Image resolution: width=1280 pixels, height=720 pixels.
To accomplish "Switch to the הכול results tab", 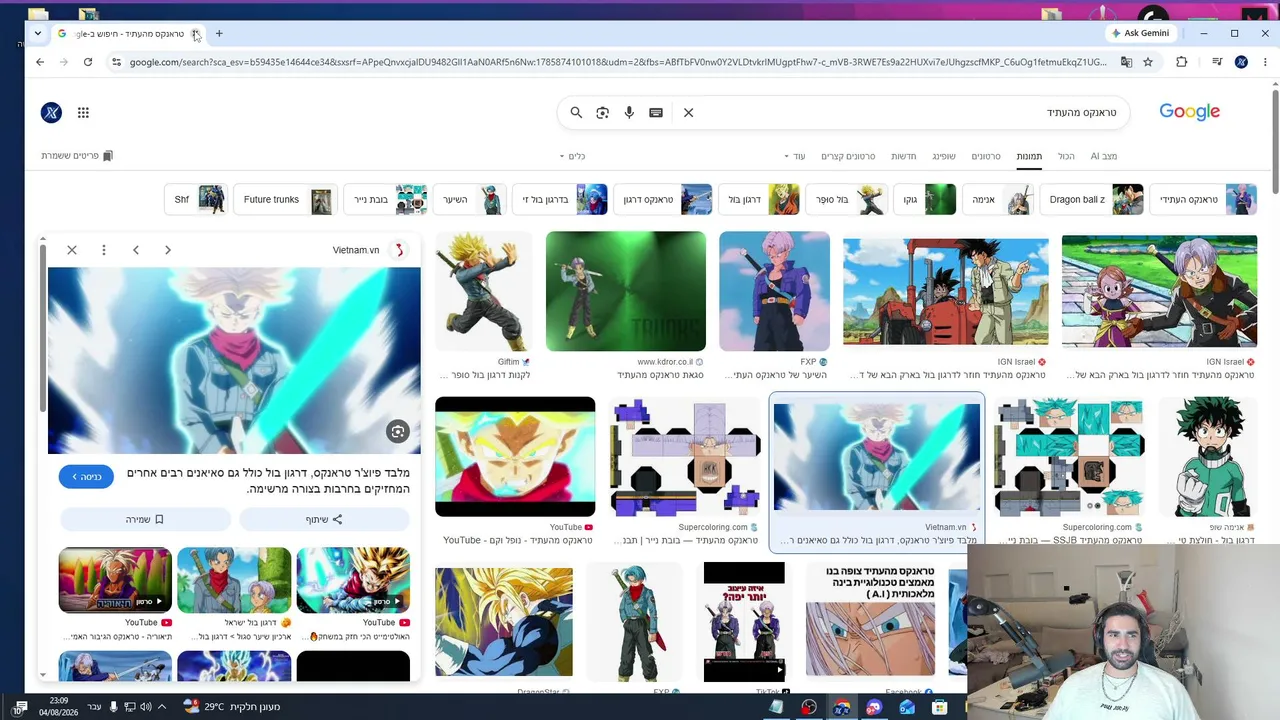I will 1066,156.
